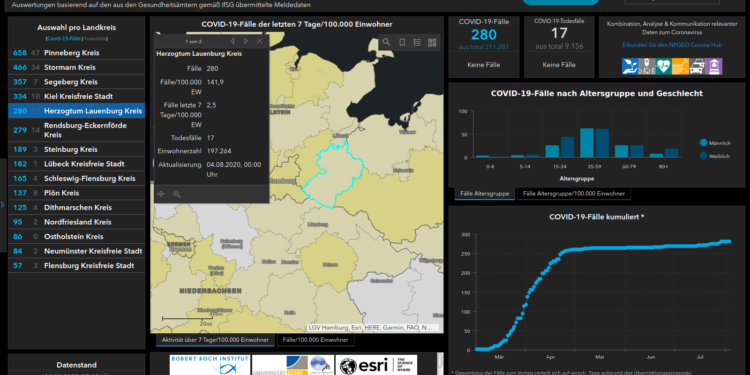
Task: Select the Fälle Altersgruppe/100.000 Einwohner tab
Action: [x=574, y=194]
